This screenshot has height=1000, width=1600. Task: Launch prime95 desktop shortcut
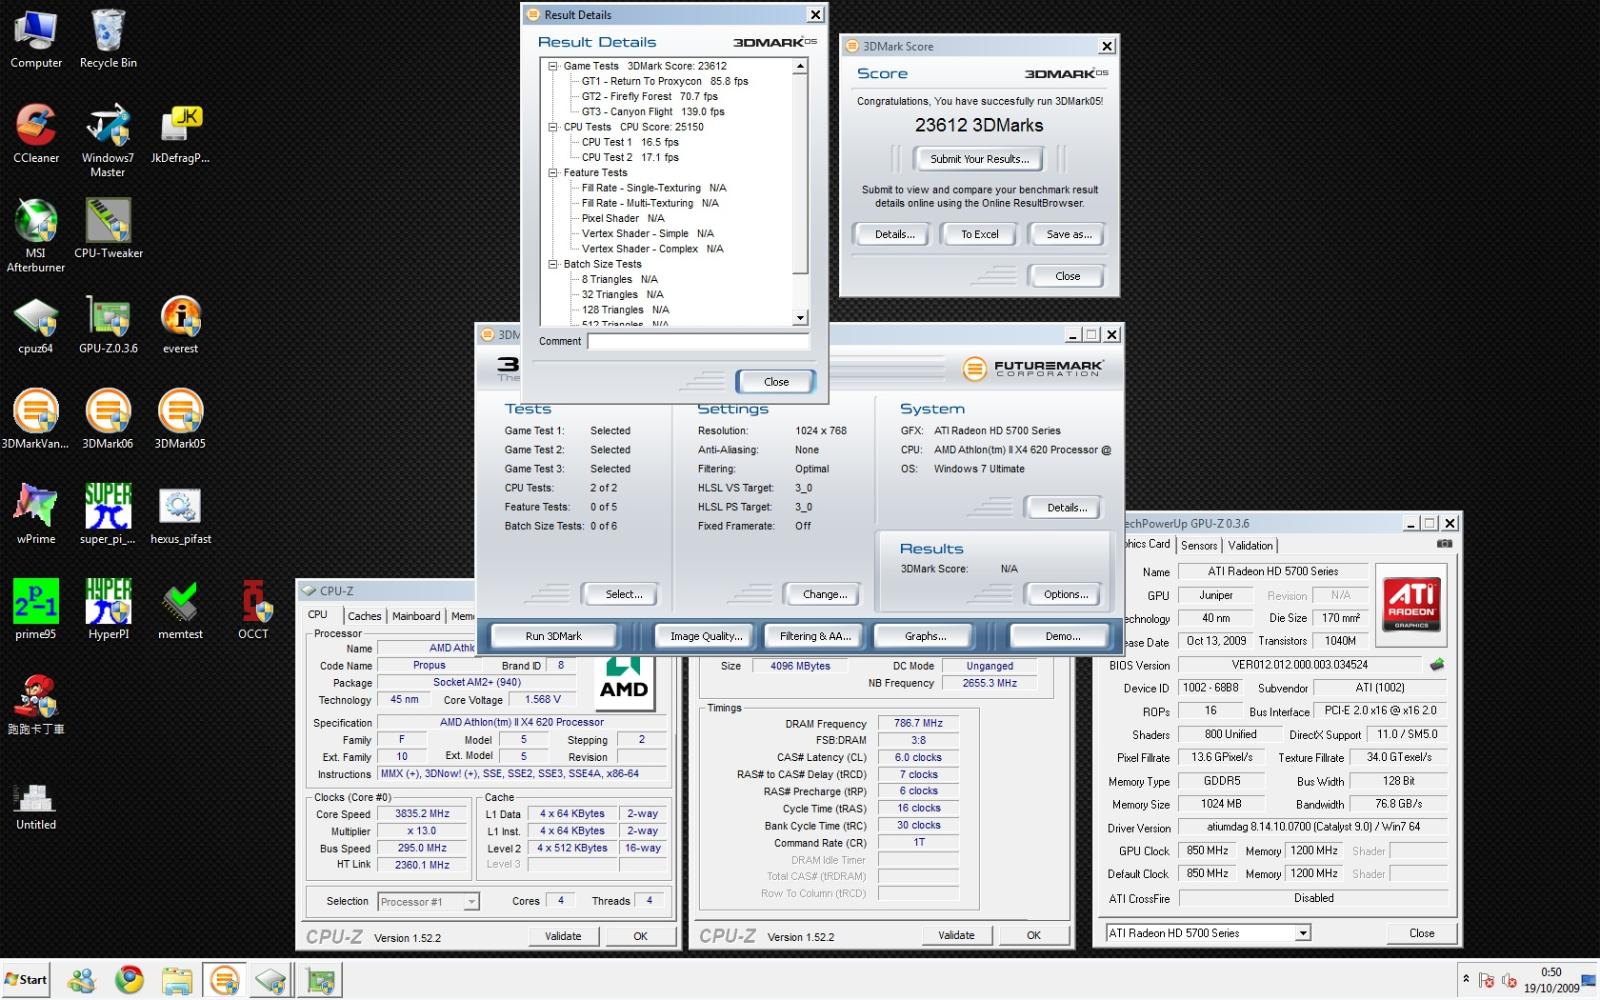tap(36, 608)
